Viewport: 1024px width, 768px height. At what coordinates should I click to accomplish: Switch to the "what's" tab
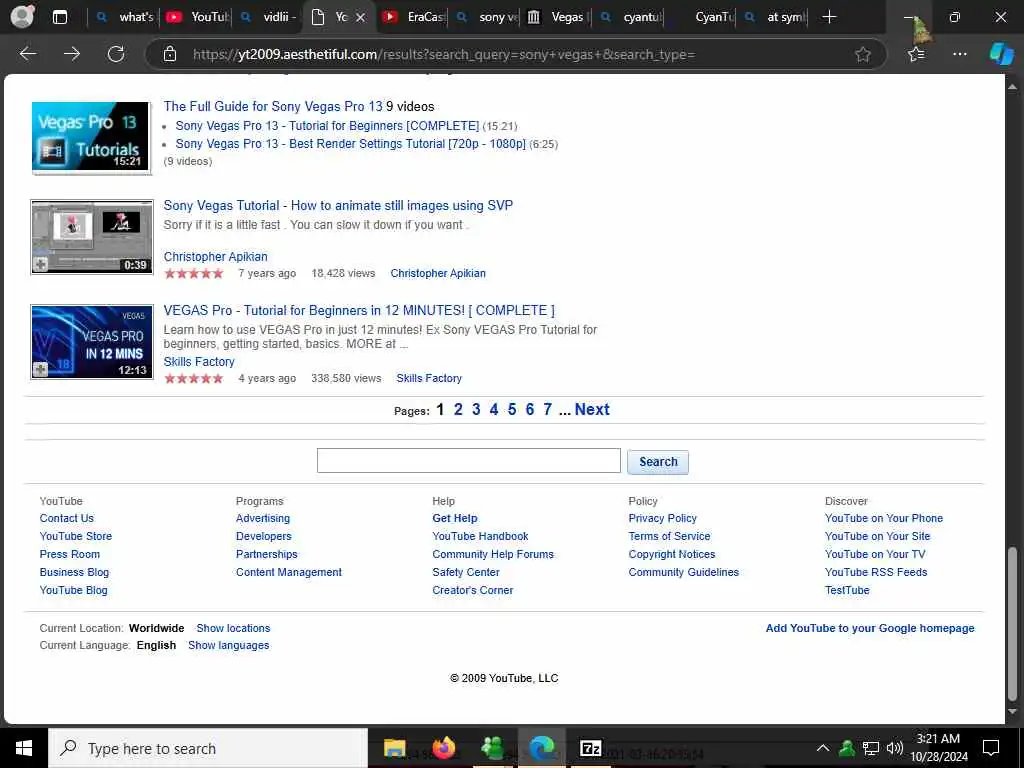(x=124, y=17)
